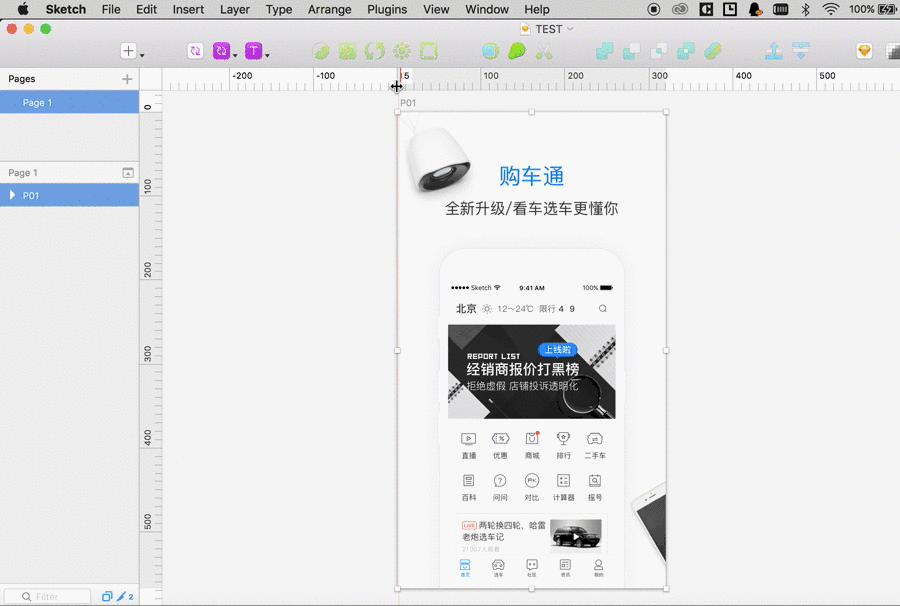Click the purple Text tool icon
Image resolution: width=900 pixels, height=606 pixels.
[x=254, y=51]
